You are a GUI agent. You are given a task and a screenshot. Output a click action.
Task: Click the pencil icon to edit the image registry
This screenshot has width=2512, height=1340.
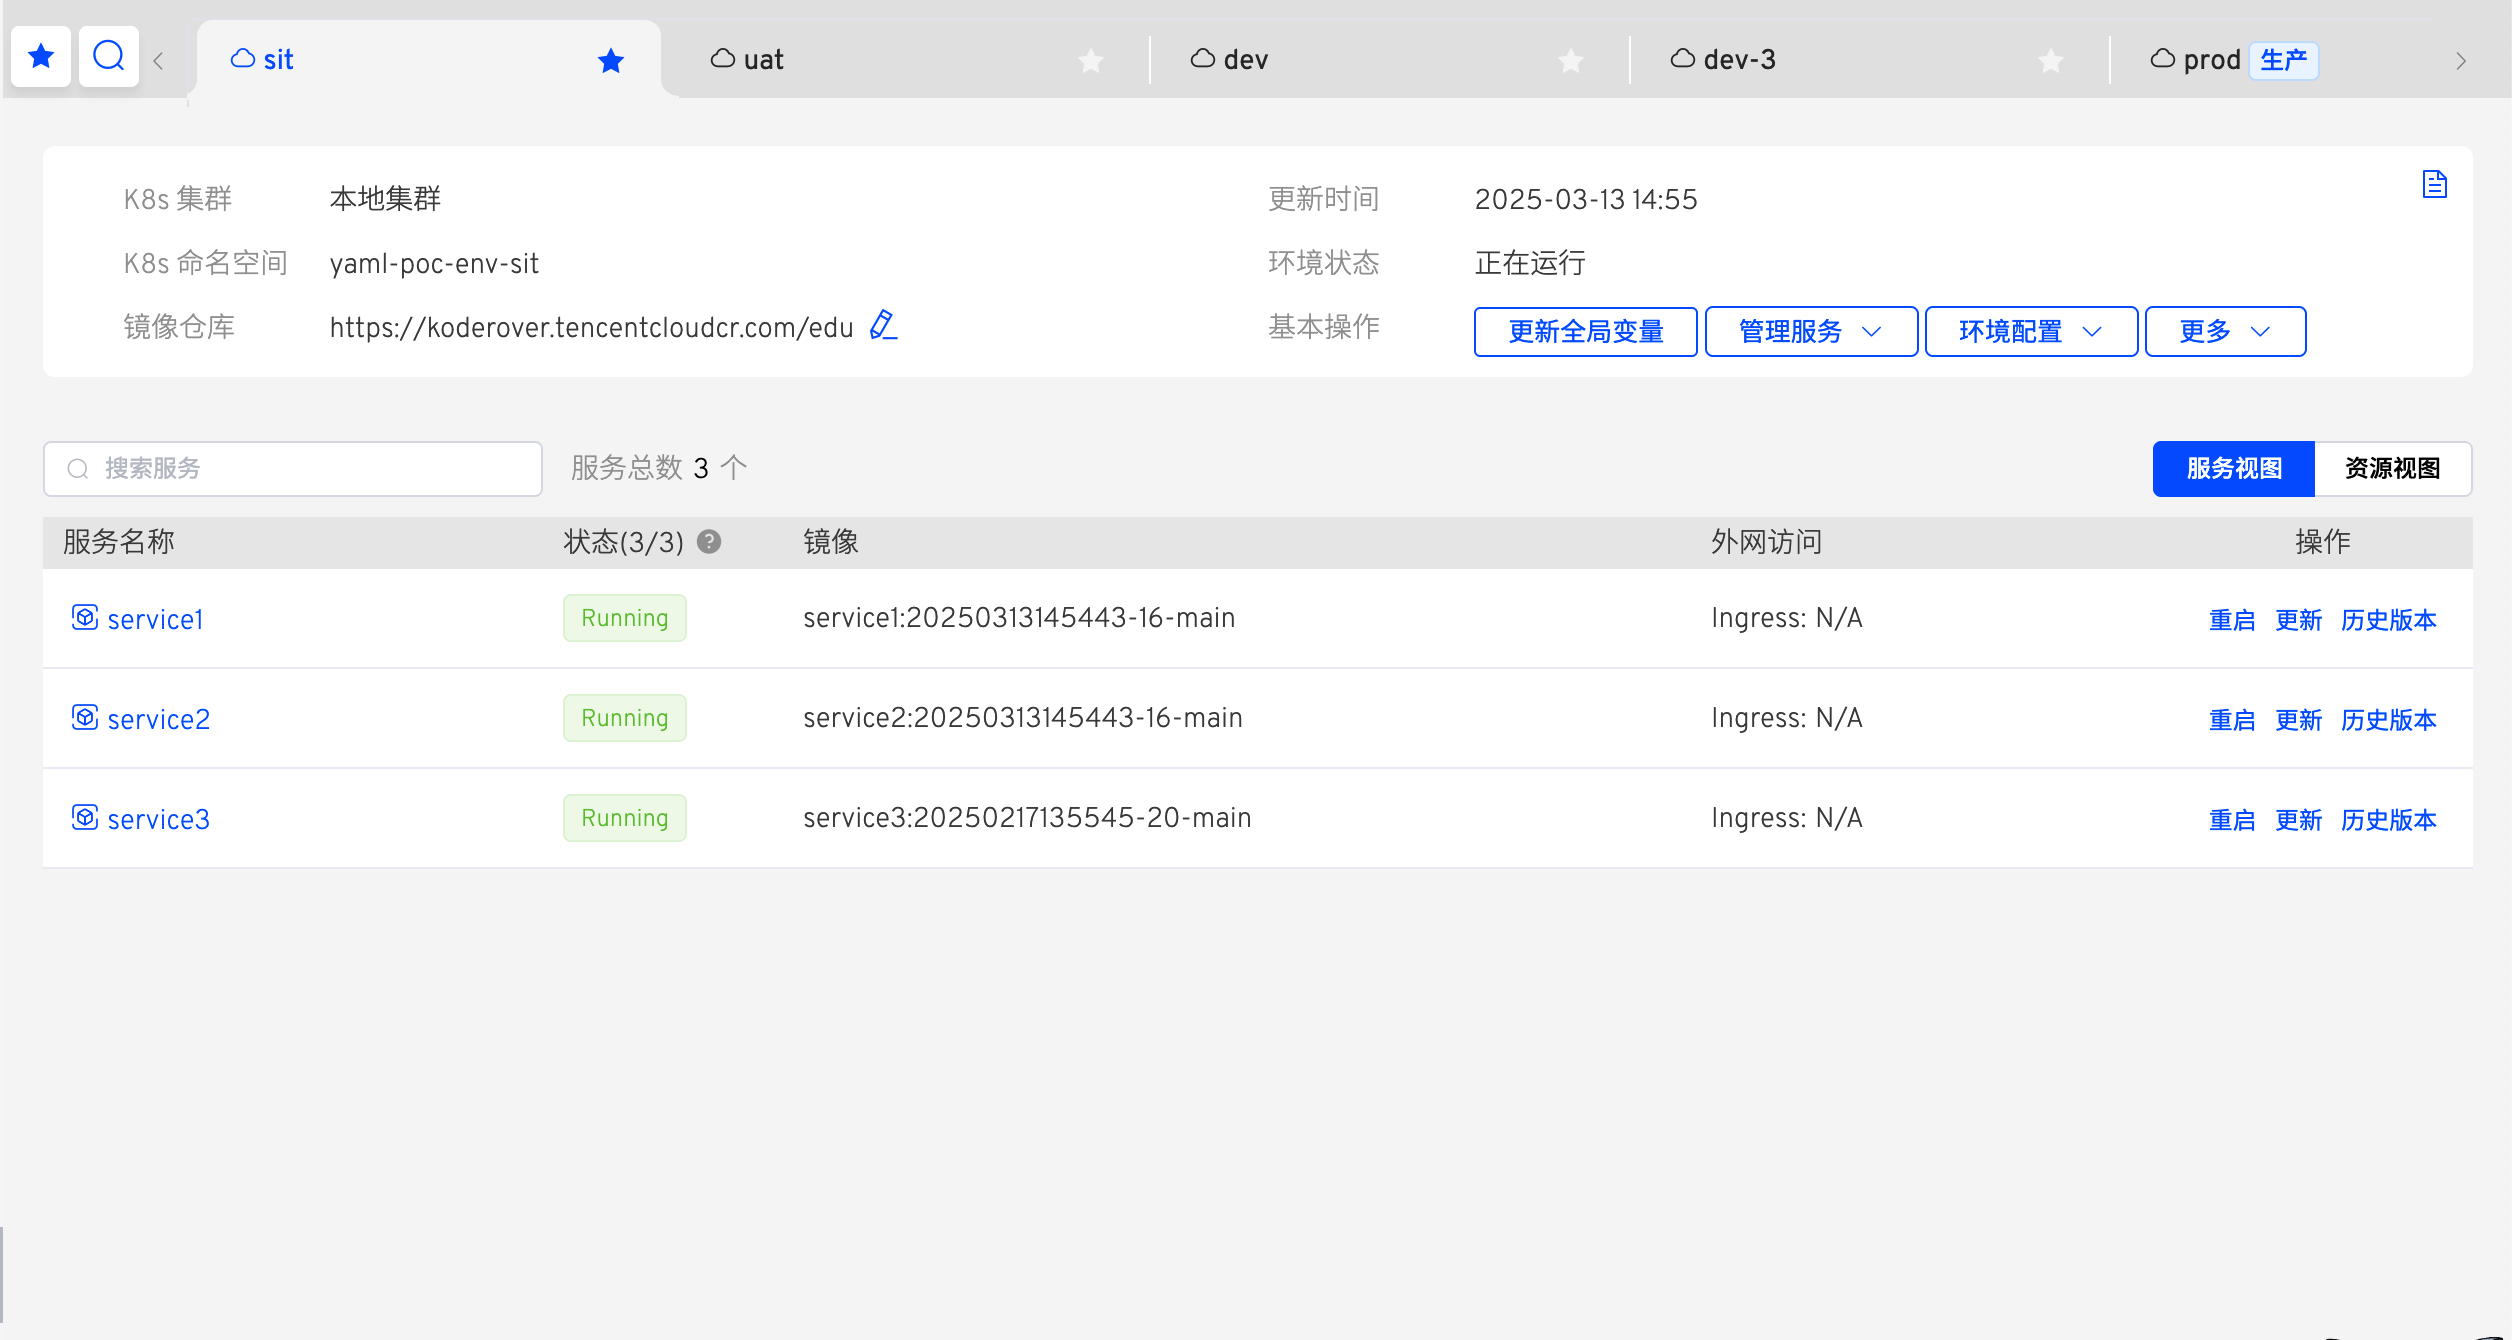pyautogui.click(x=882, y=326)
